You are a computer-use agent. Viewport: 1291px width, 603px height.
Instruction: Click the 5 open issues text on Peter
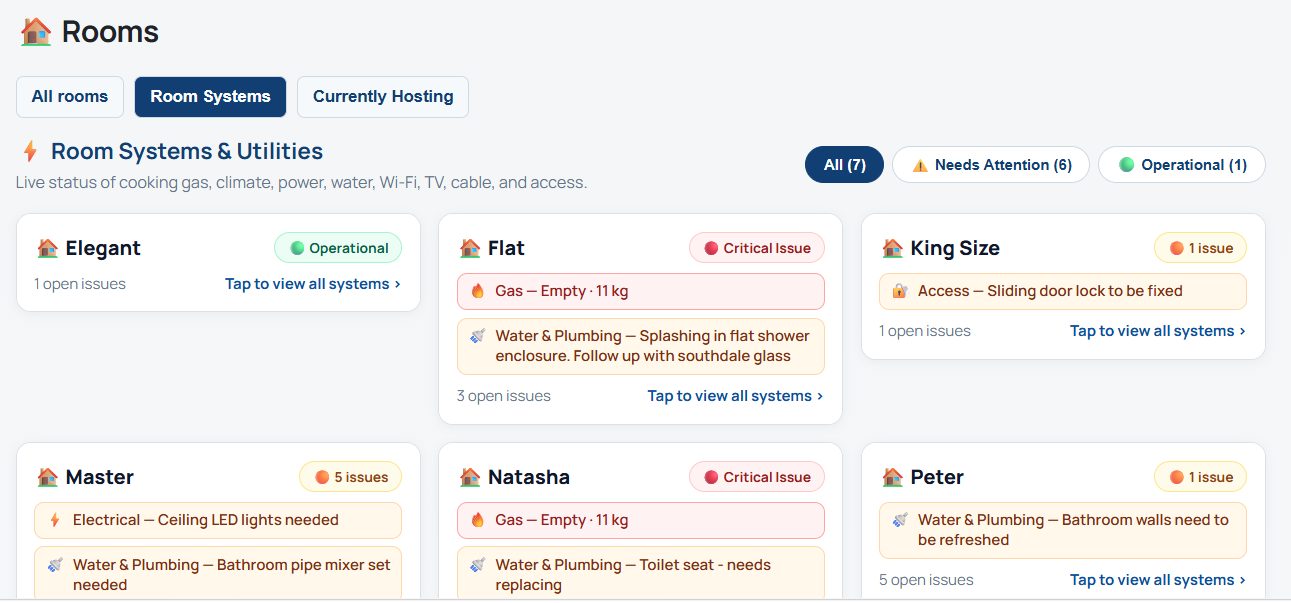(926, 580)
